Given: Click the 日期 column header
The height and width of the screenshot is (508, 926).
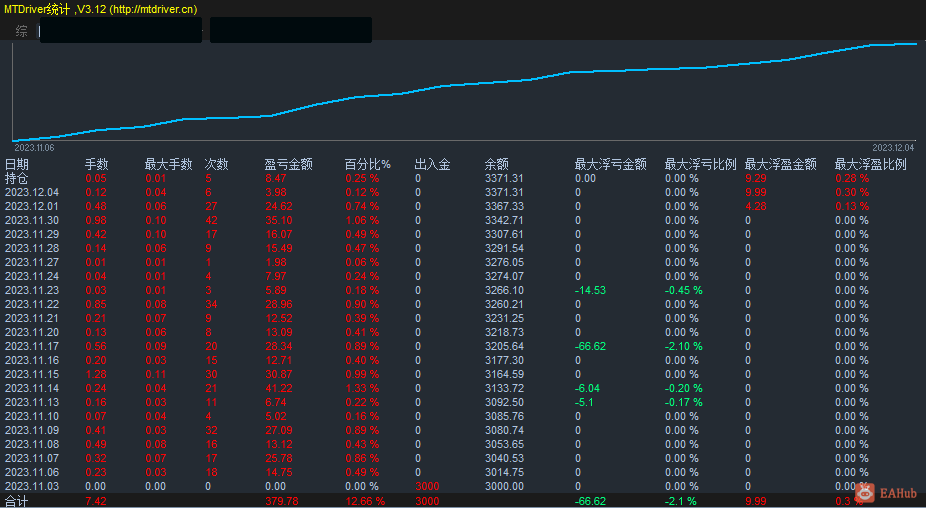Looking at the screenshot, I should [x=17, y=164].
